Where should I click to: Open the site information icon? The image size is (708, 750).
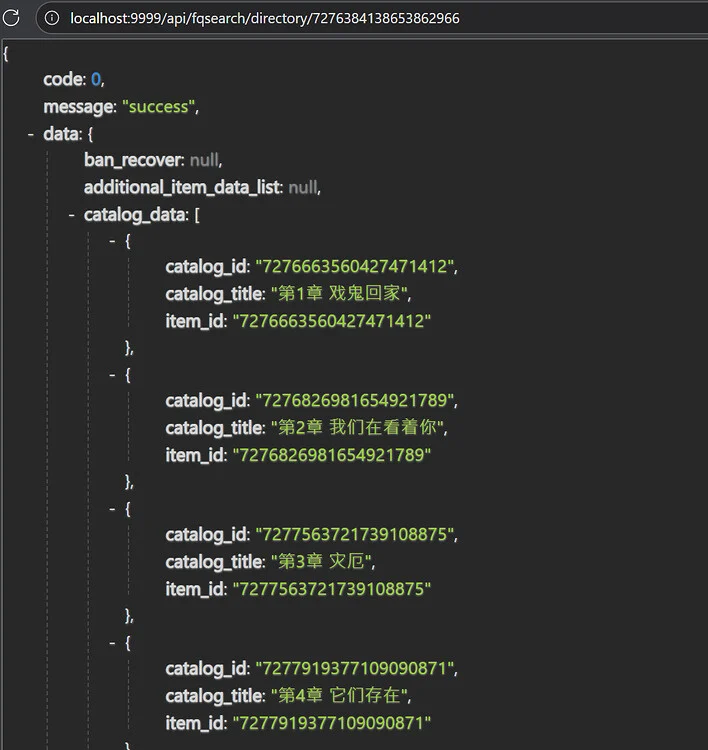coord(52,18)
